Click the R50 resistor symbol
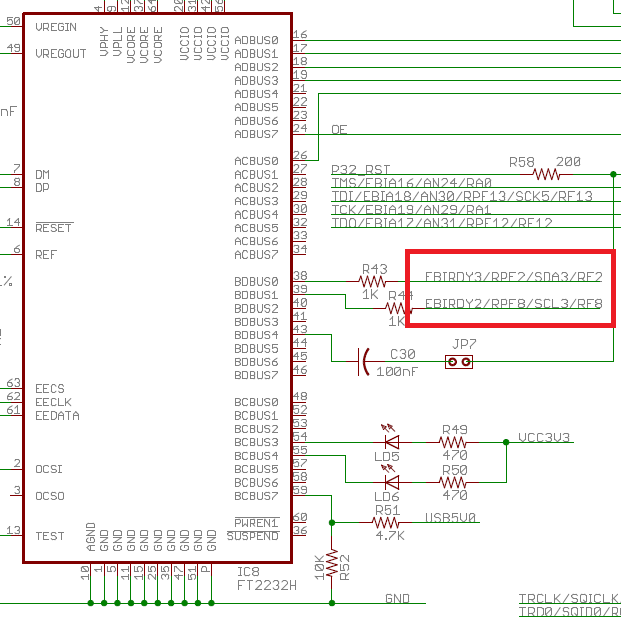This screenshot has height=620, width=621. click(452, 482)
